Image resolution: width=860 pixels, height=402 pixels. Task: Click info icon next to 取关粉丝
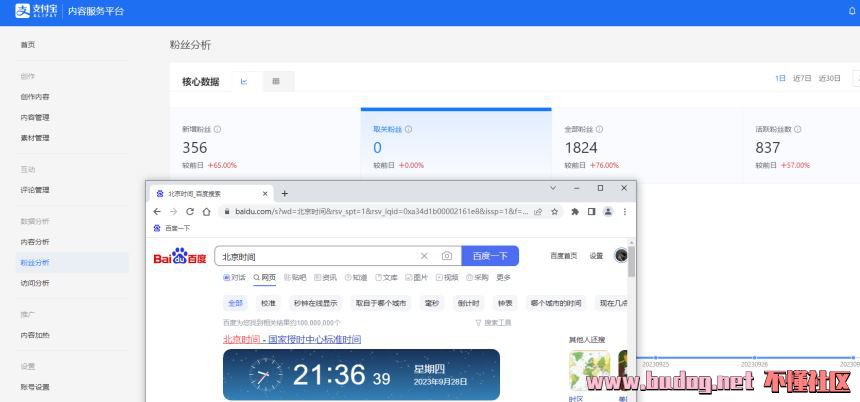click(x=408, y=129)
